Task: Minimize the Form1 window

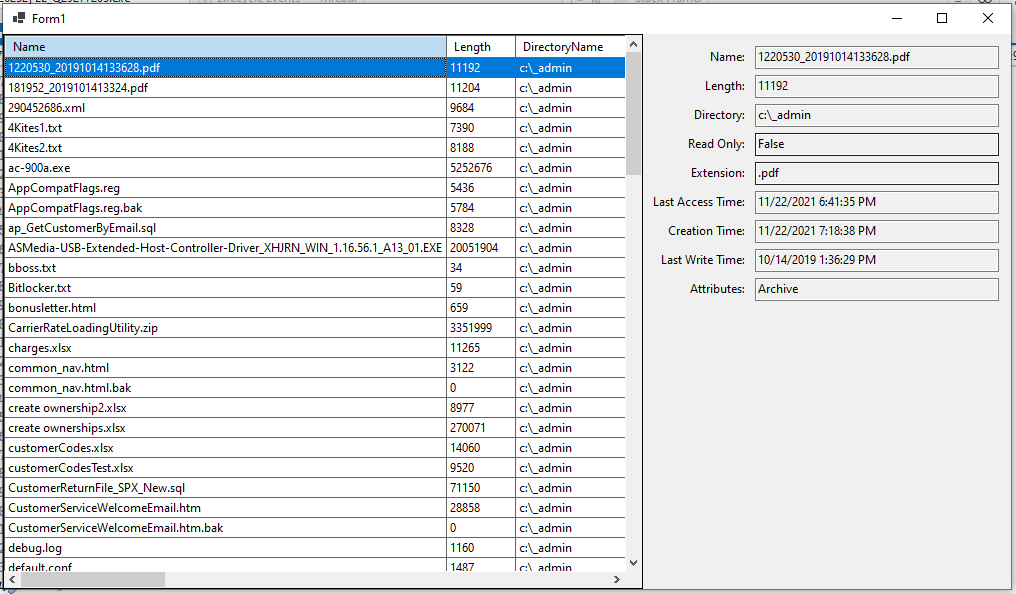Action: [897, 18]
